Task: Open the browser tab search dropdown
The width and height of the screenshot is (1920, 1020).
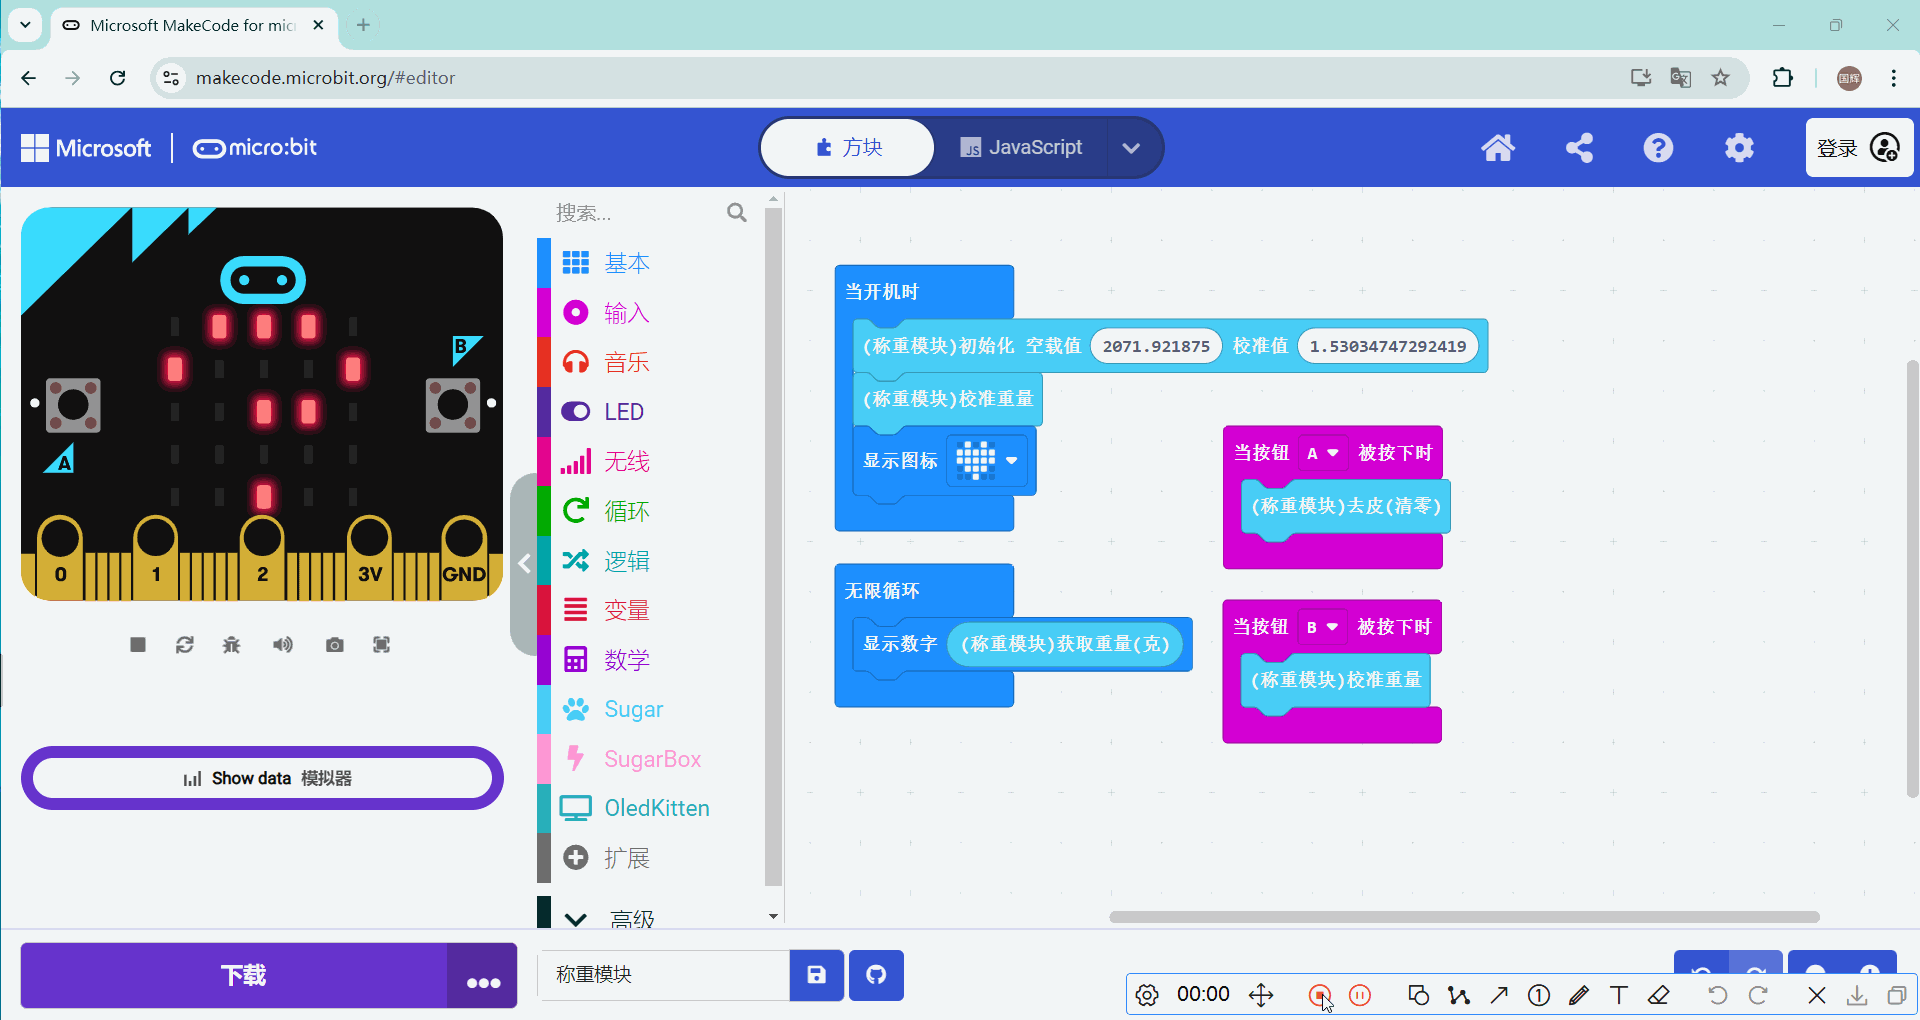Action: coord(25,24)
